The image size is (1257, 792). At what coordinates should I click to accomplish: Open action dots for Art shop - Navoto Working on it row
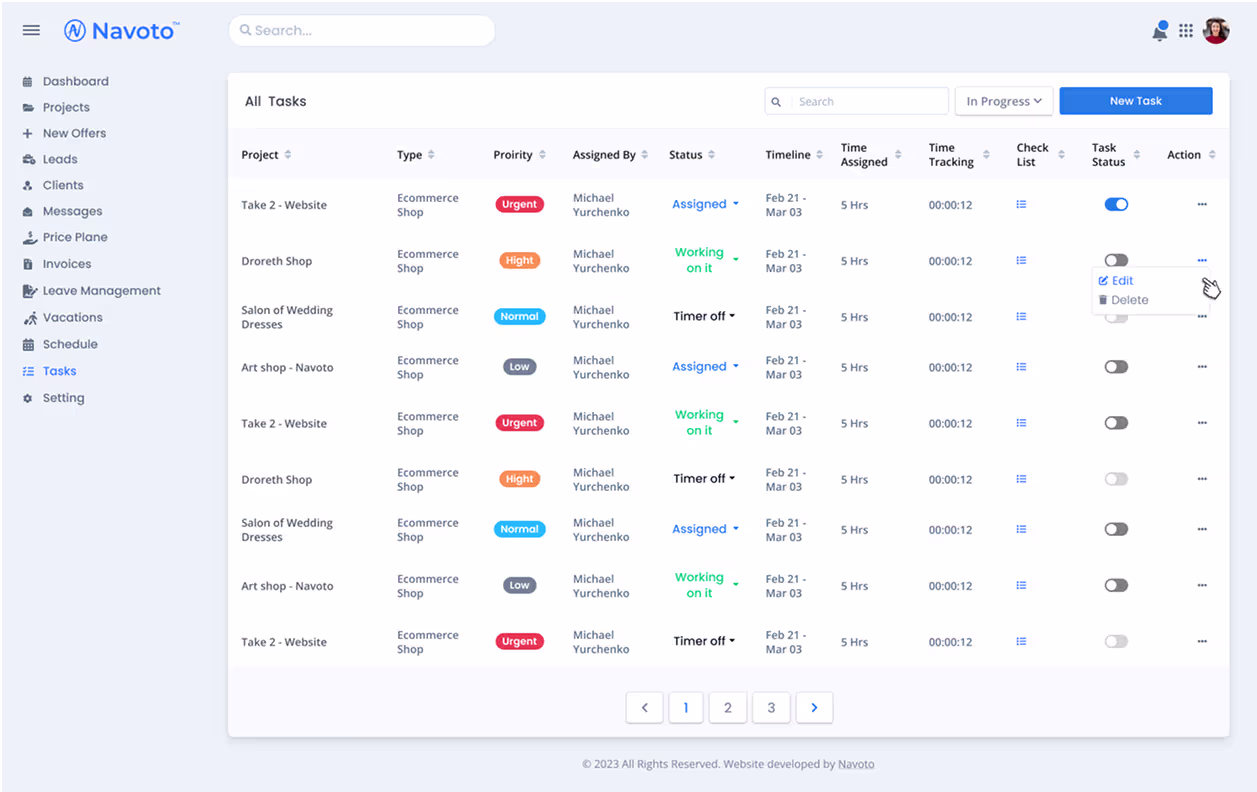(x=1202, y=585)
